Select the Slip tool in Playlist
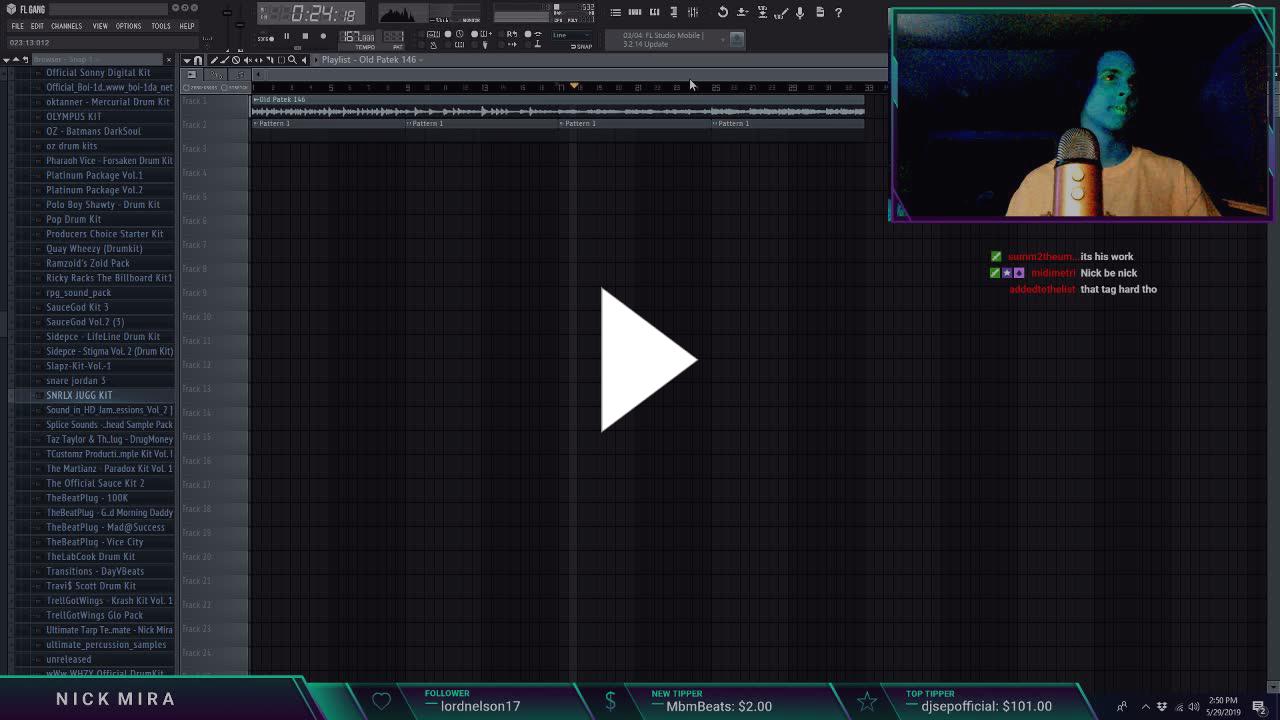The width and height of the screenshot is (1280, 720). pos(258,60)
